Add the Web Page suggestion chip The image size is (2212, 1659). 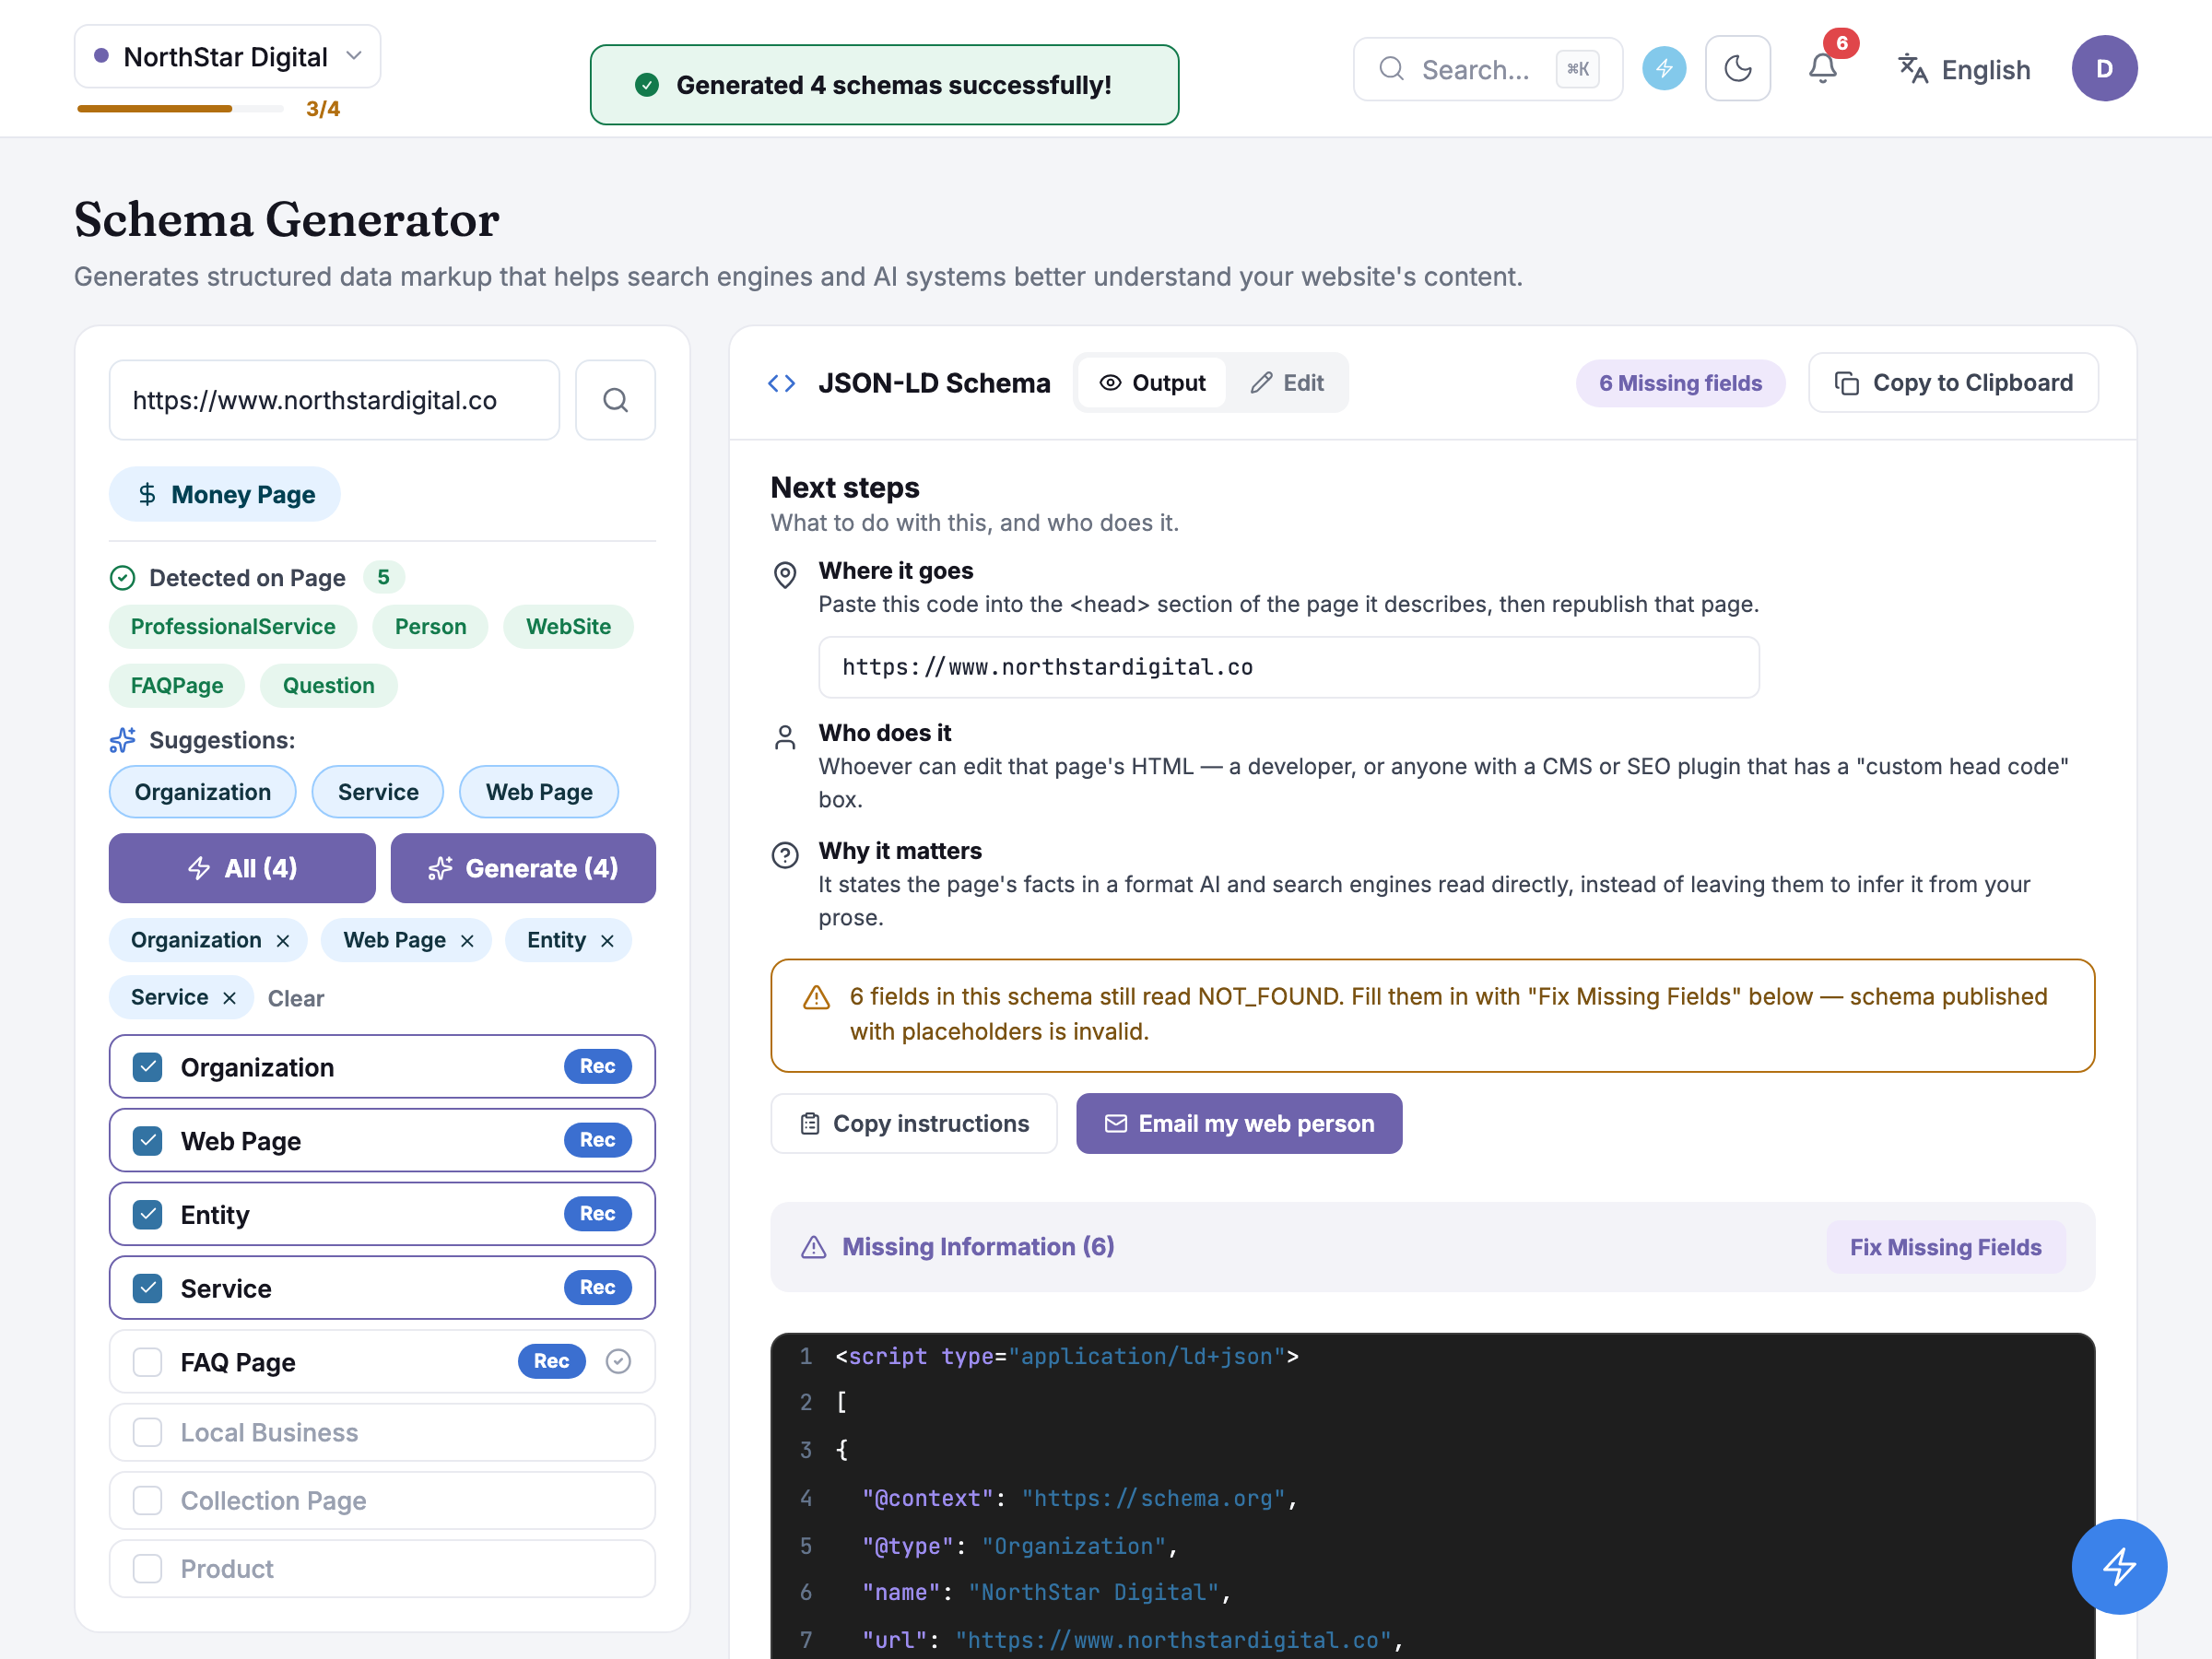(x=539, y=792)
